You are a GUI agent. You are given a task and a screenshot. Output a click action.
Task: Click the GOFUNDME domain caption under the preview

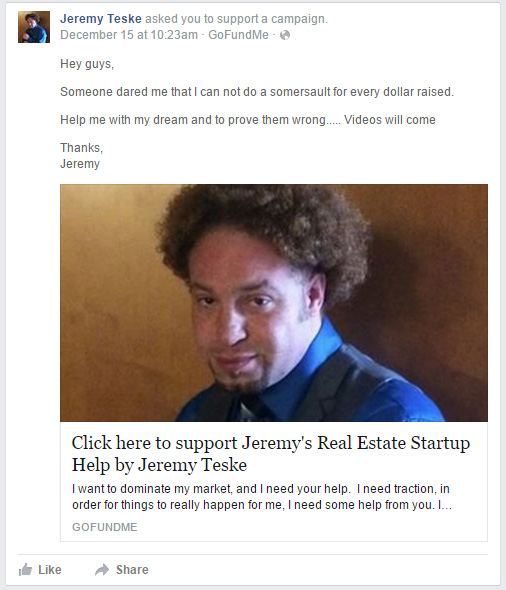click(x=105, y=527)
